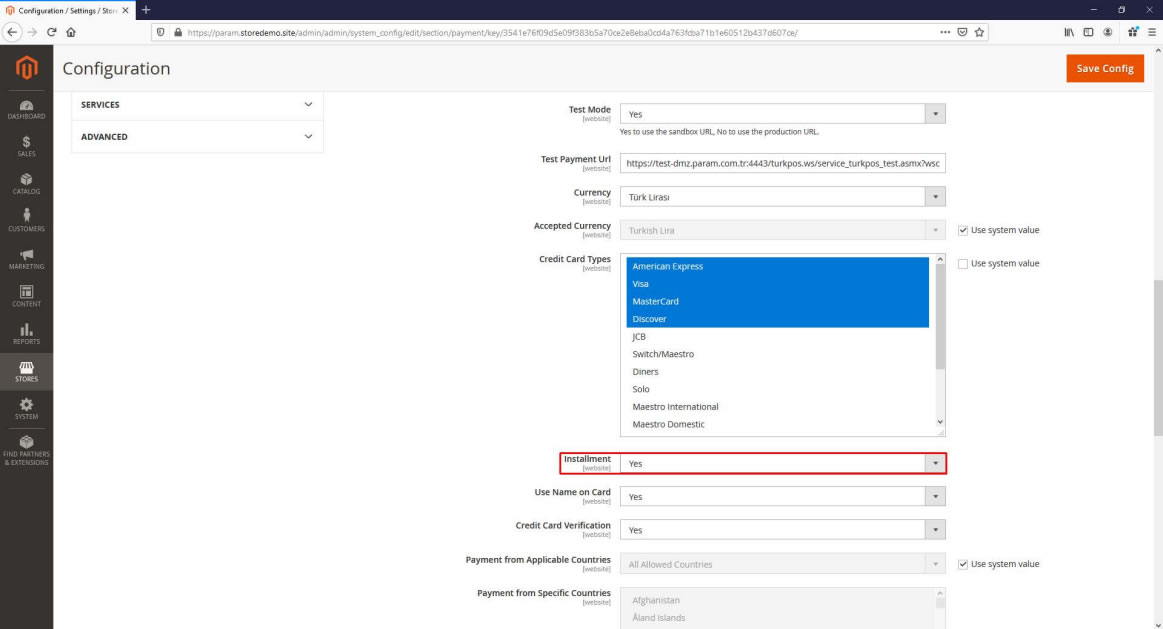Select American Express card type

777,266
